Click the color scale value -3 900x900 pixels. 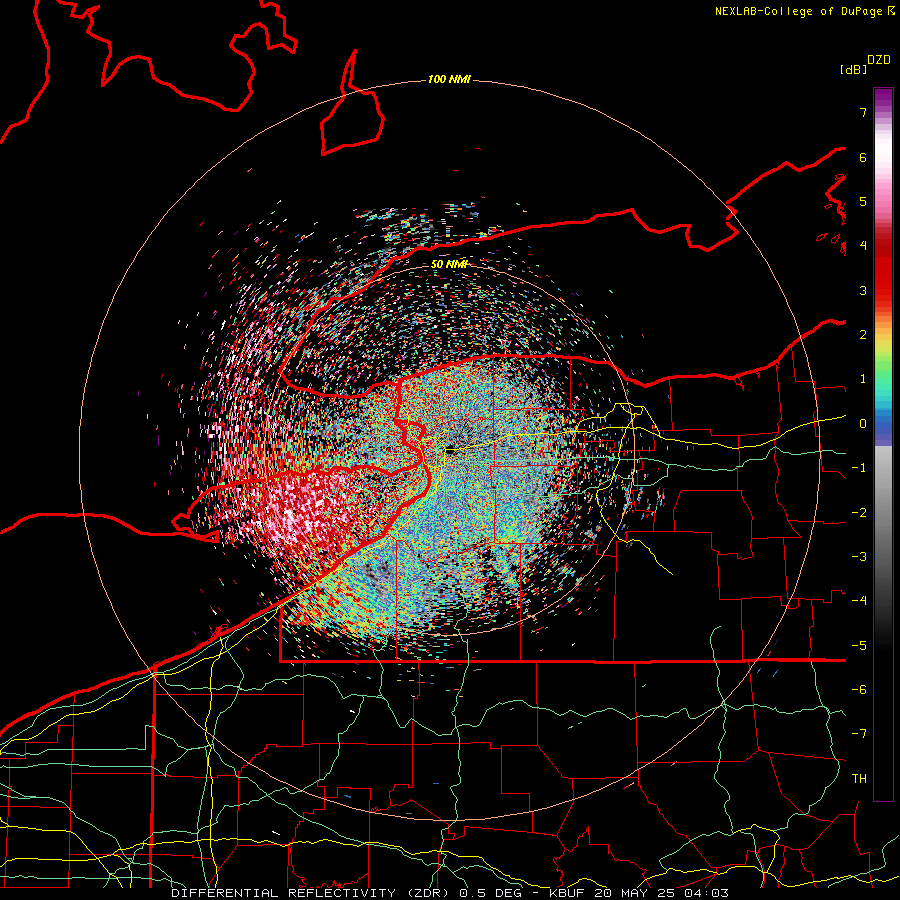pos(859,557)
